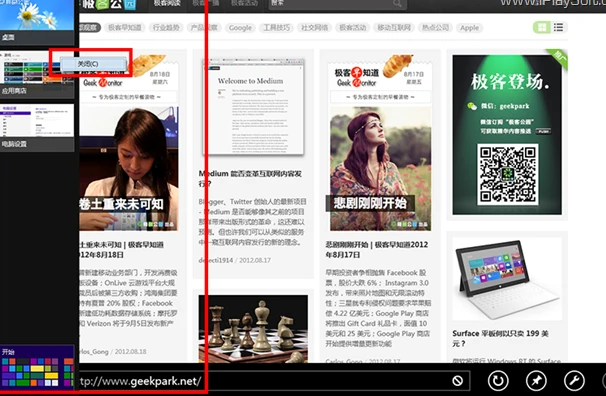Open the Surface 平板 199 美元 article link
Image resolution: width=606 pixels, height=396 pixels.
pos(500,338)
